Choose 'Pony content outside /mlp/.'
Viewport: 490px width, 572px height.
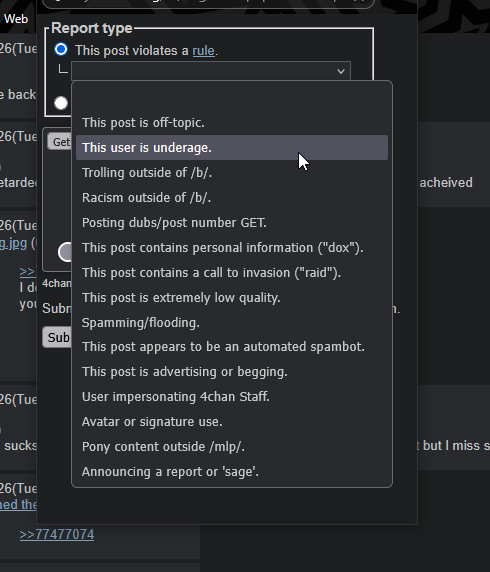click(x=232, y=447)
